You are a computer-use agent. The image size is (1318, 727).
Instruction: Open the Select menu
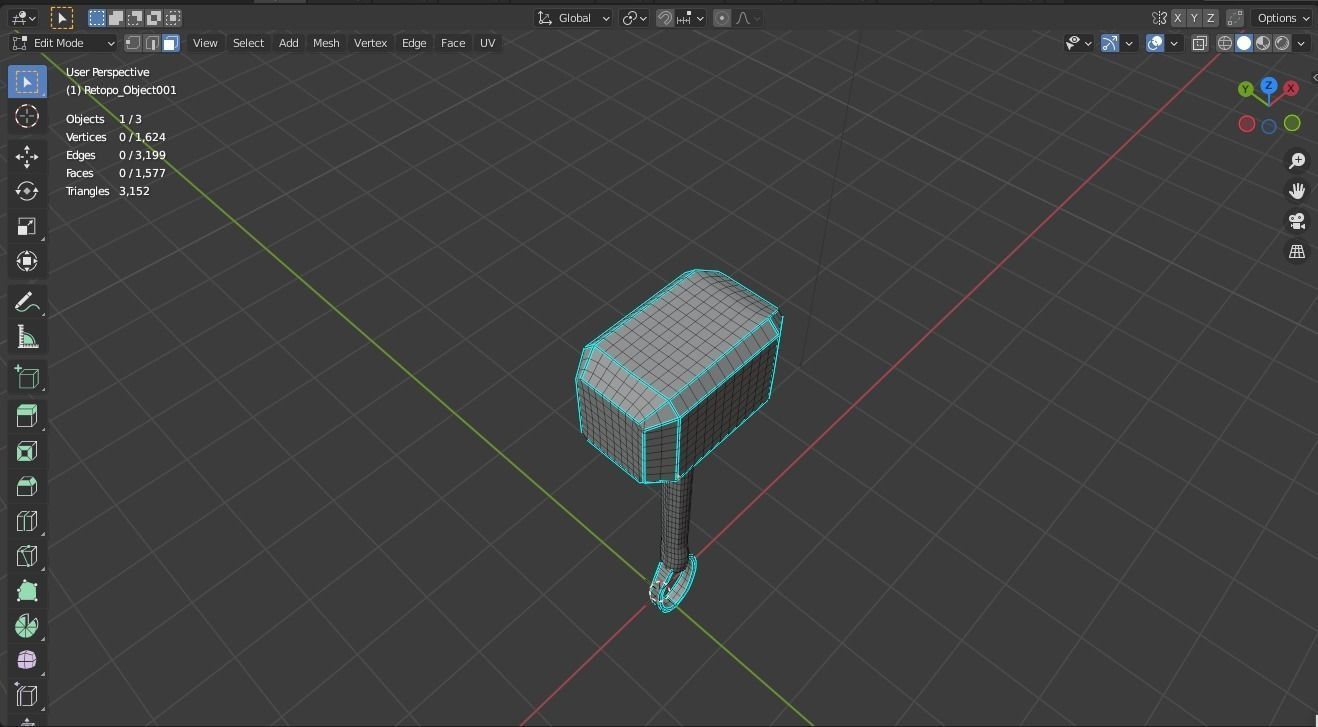point(248,43)
